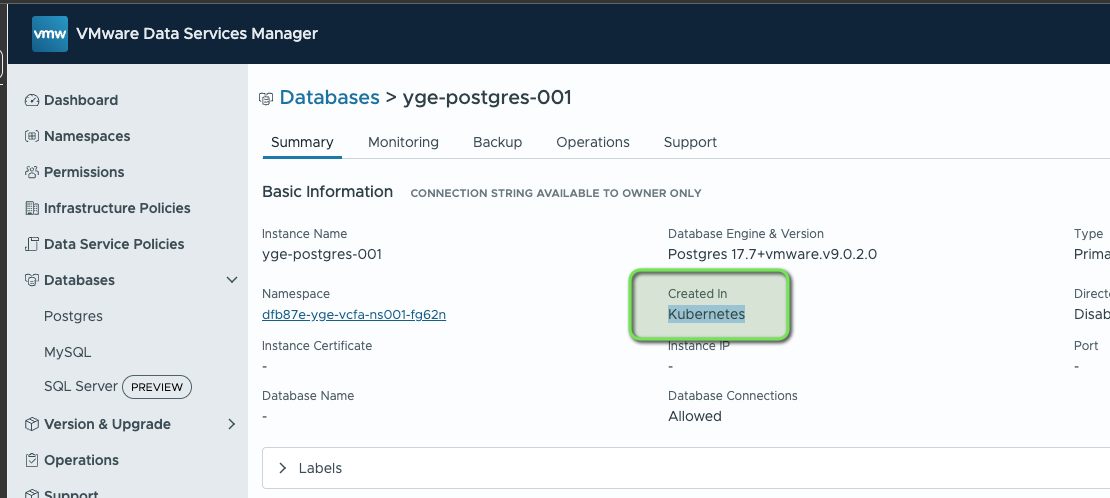Open the Backup tab
Screen dimensions: 1110x498
click(497, 142)
